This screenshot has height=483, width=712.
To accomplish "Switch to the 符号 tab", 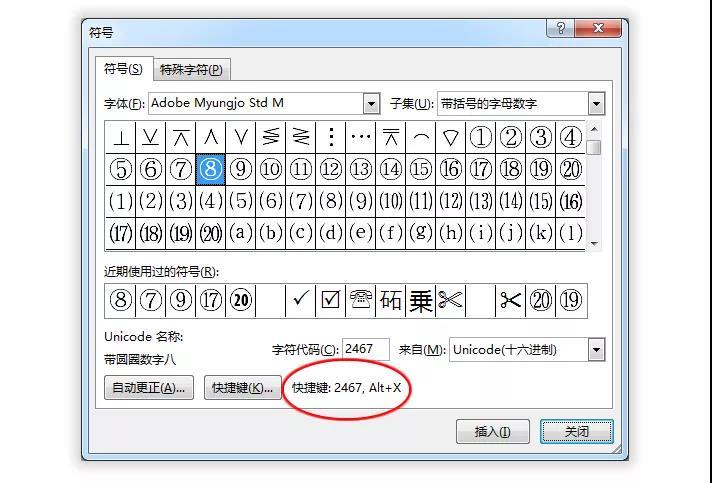I will [x=124, y=69].
